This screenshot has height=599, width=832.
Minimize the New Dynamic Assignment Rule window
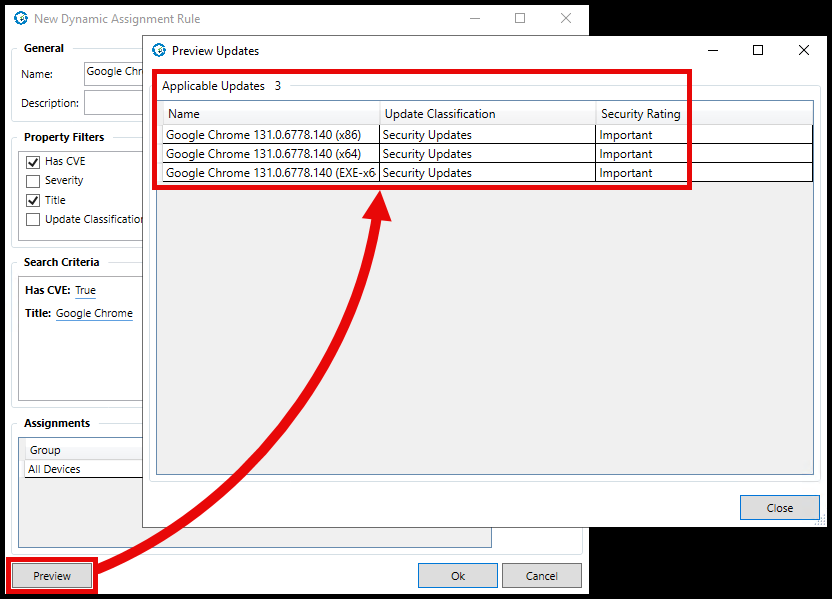pos(475,19)
